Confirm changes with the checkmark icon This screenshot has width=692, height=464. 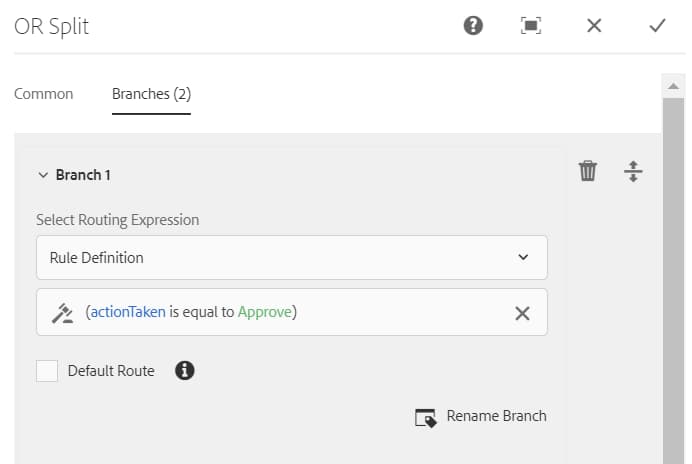(x=657, y=26)
